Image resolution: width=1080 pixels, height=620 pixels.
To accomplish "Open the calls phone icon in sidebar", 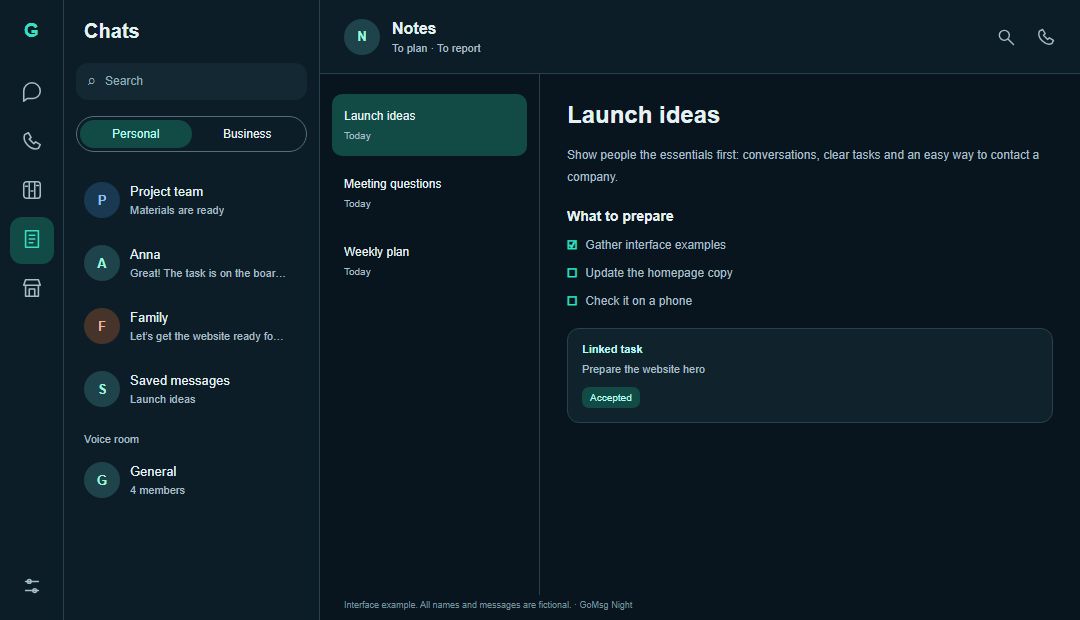I will [x=32, y=141].
